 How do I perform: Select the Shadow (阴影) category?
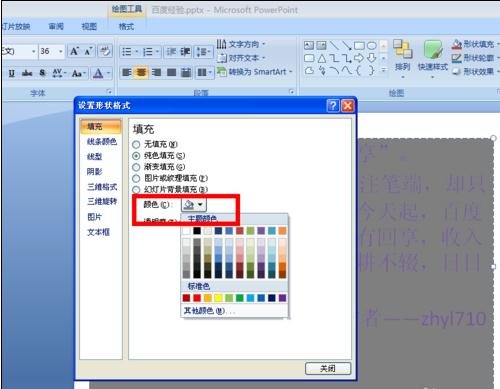click(95, 172)
